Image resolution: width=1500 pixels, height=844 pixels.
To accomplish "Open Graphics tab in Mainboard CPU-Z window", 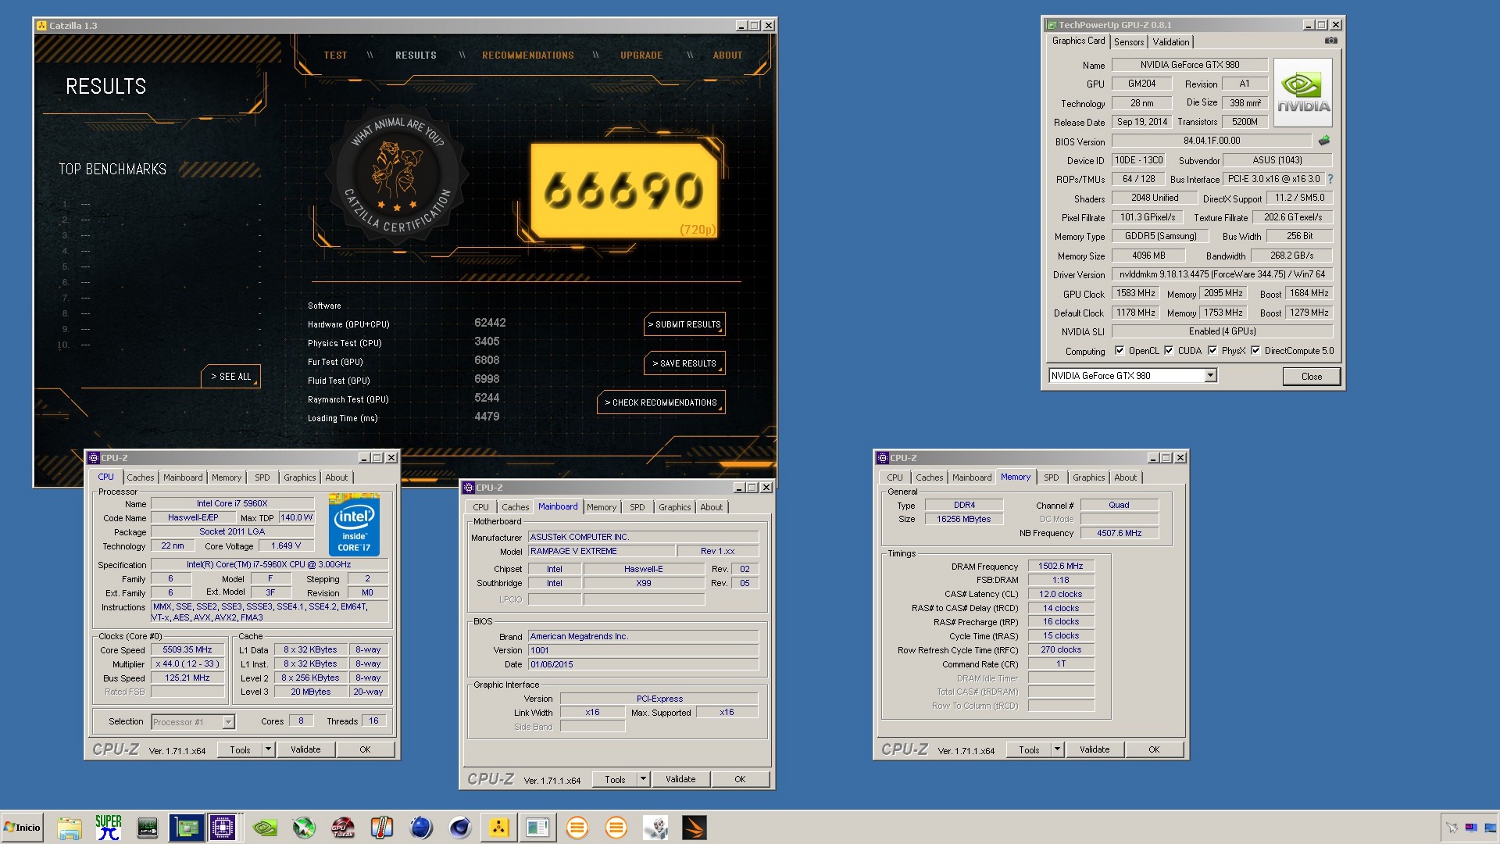I will [674, 507].
